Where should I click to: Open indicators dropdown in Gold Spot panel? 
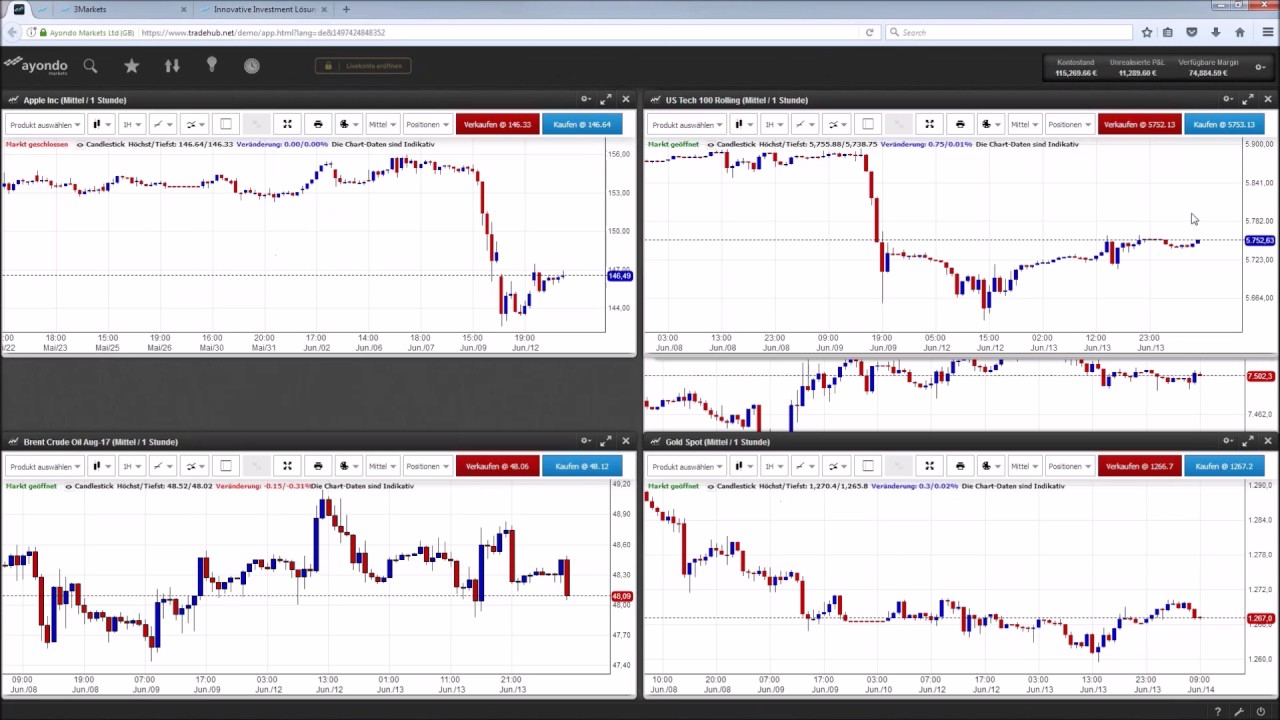click(x=836, y=466)
